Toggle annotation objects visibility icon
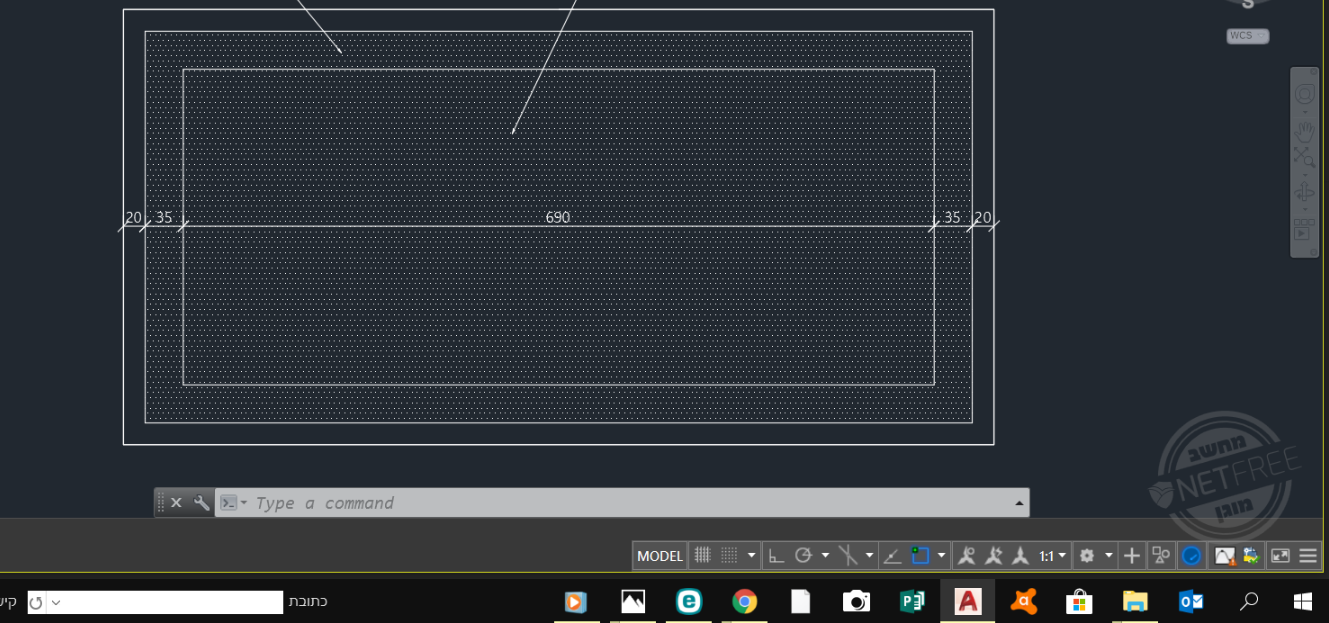The image size is (1329, 623). (x=966, y=556)
